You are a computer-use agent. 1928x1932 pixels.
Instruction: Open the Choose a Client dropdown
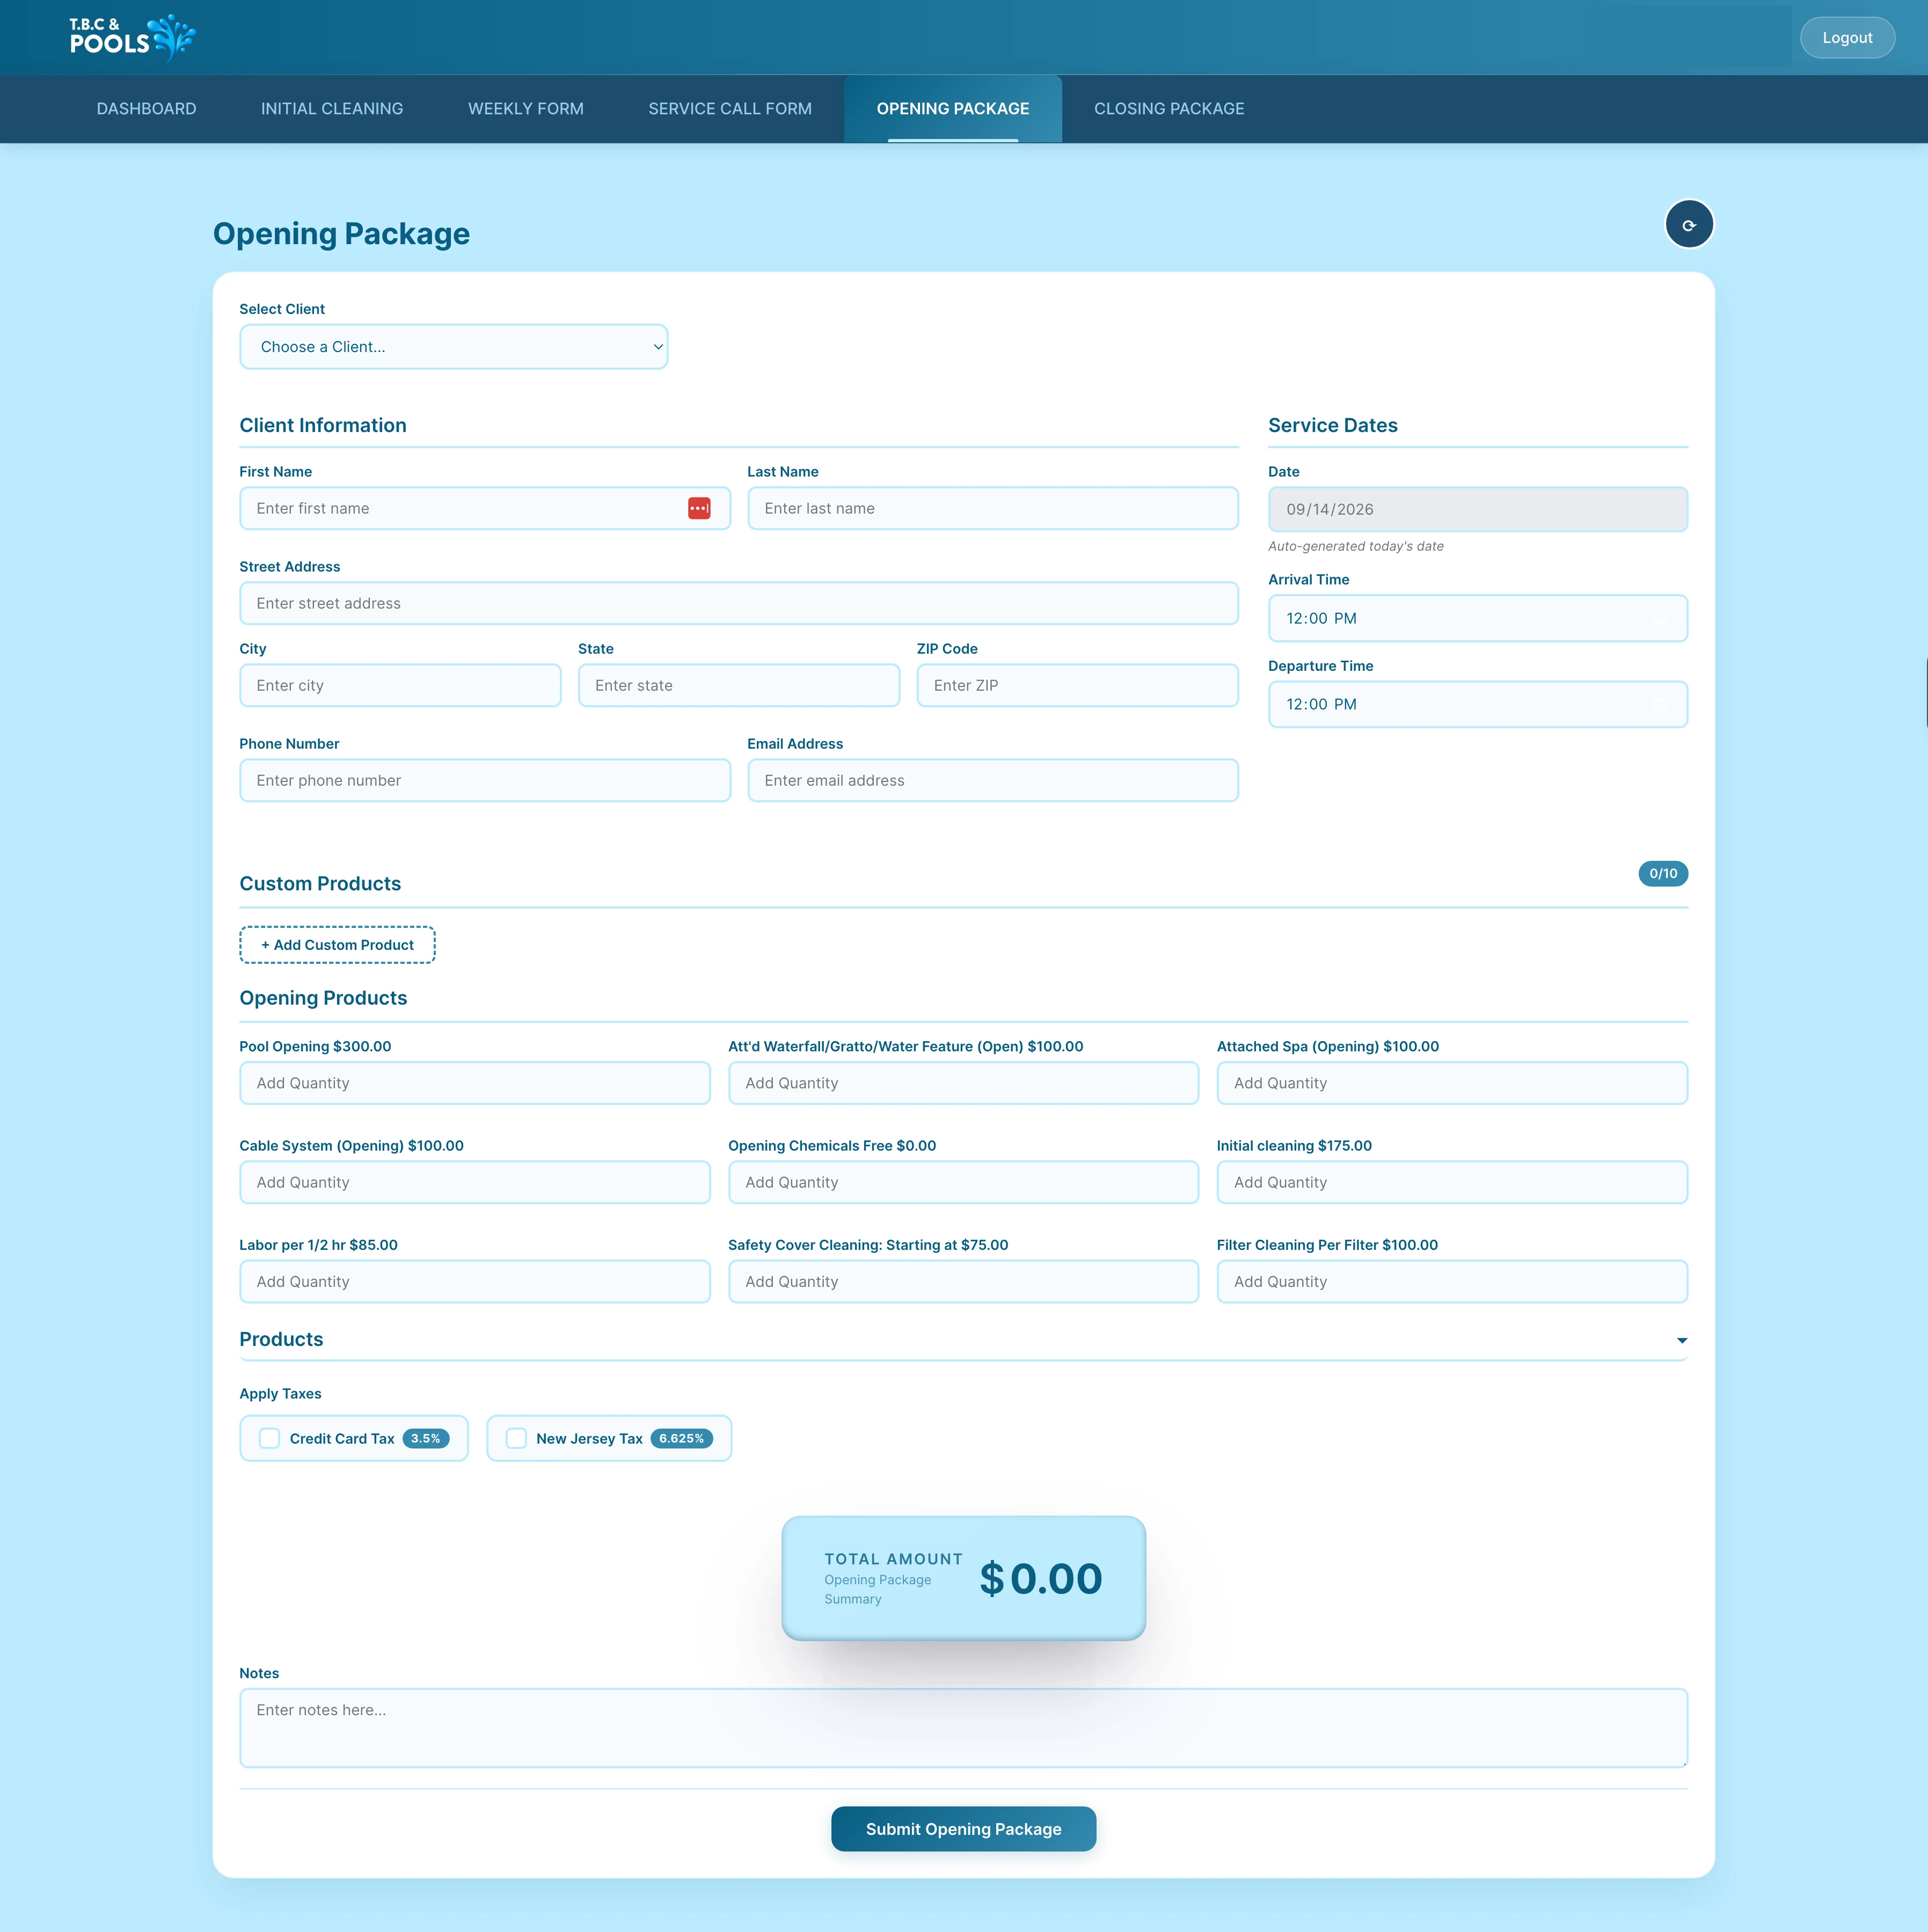point(453,346)
